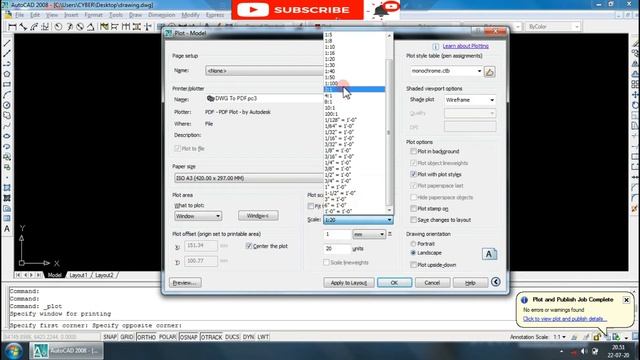Open the mm units dropdown
Screen dimensions: 640x360
point(369,234)
